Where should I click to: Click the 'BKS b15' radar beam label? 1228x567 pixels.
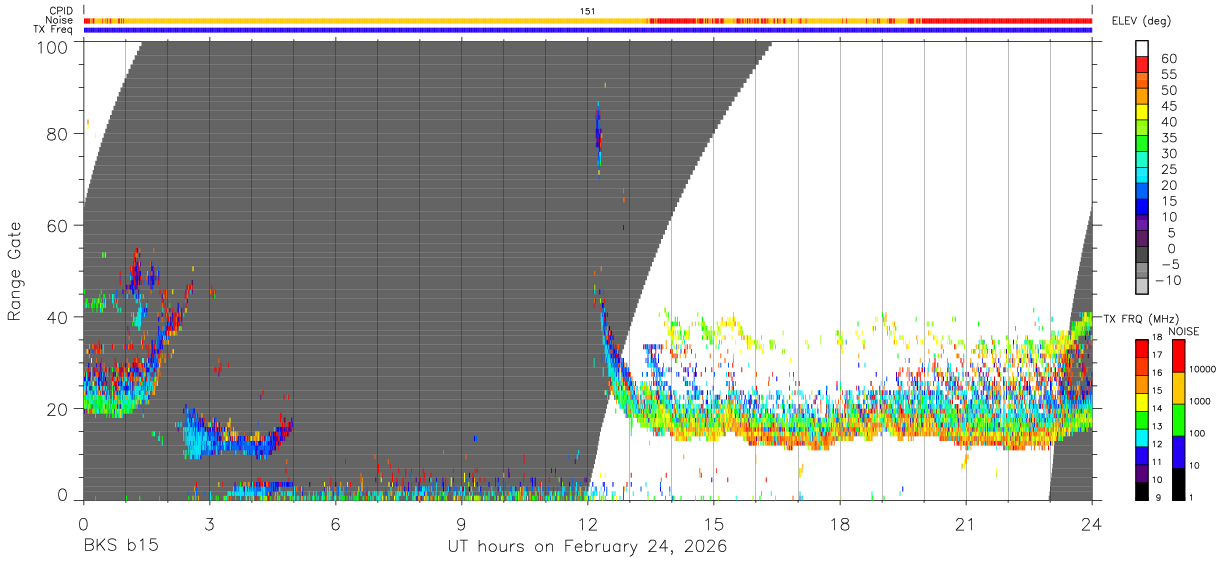coord(120,546)
